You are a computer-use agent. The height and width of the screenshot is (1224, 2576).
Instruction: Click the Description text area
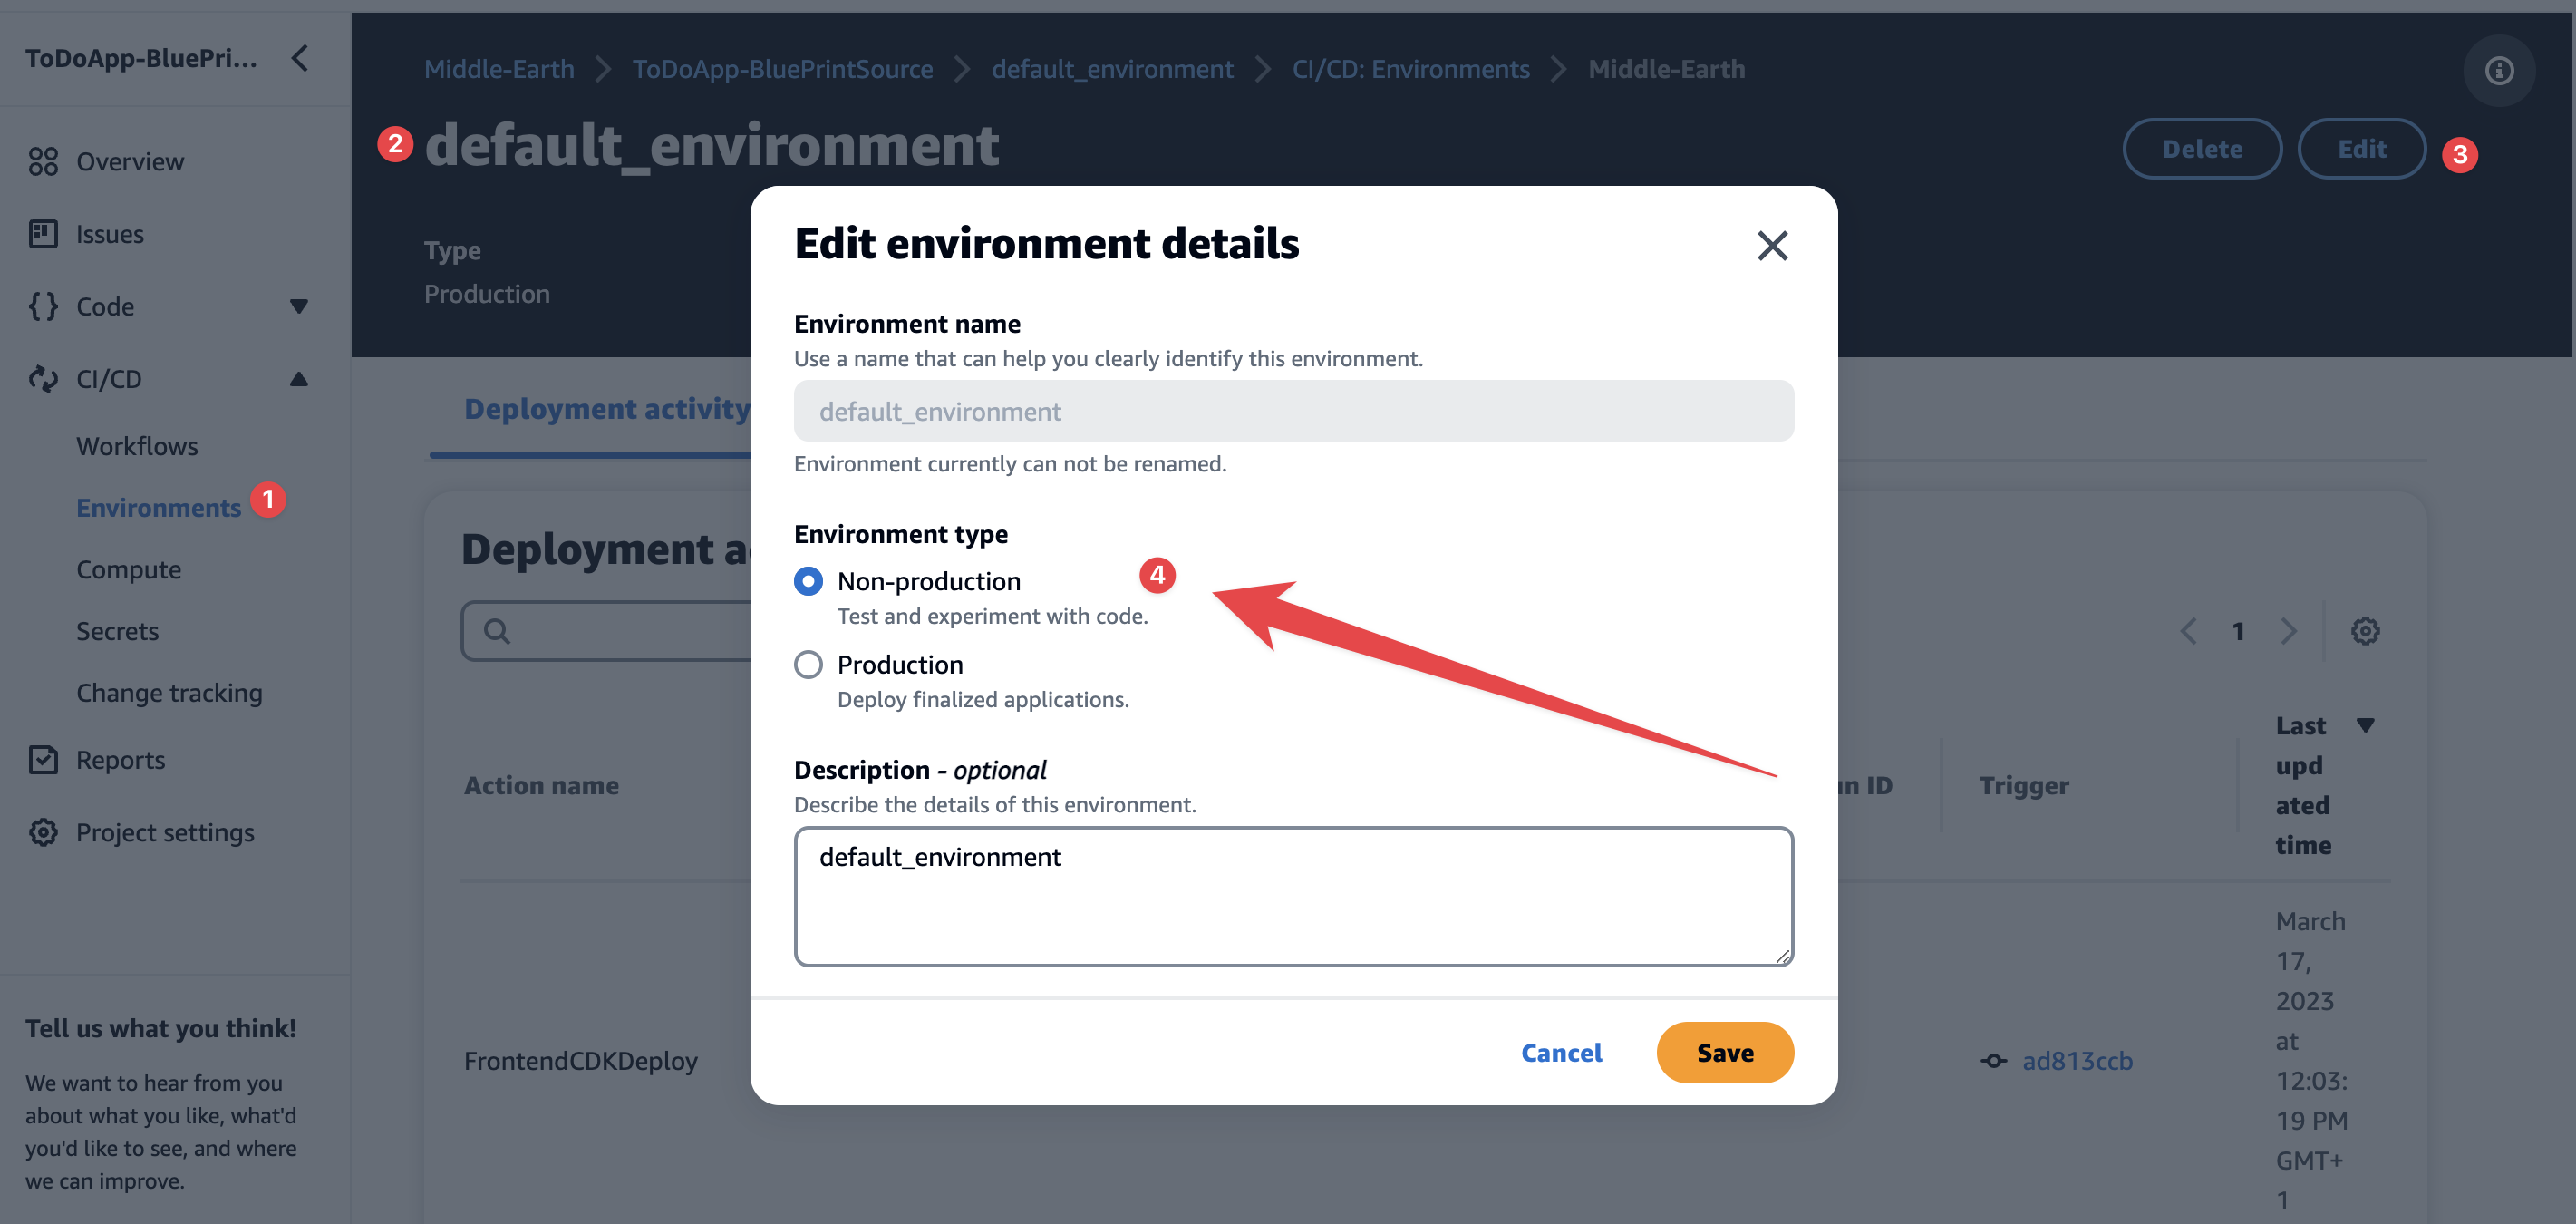1293,896
